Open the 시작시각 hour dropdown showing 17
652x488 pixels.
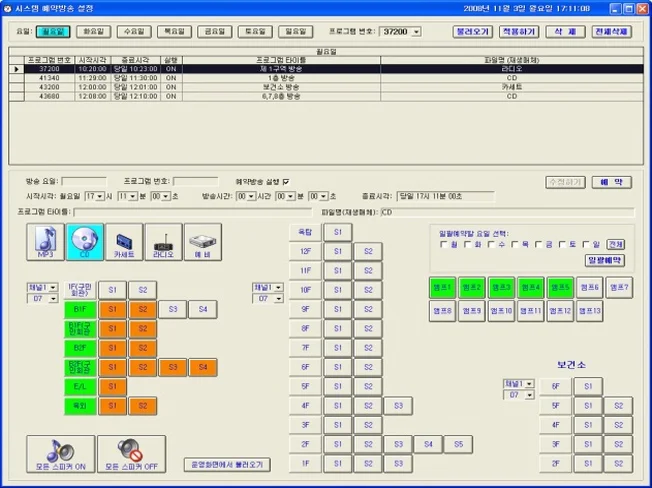pos(100,196)
